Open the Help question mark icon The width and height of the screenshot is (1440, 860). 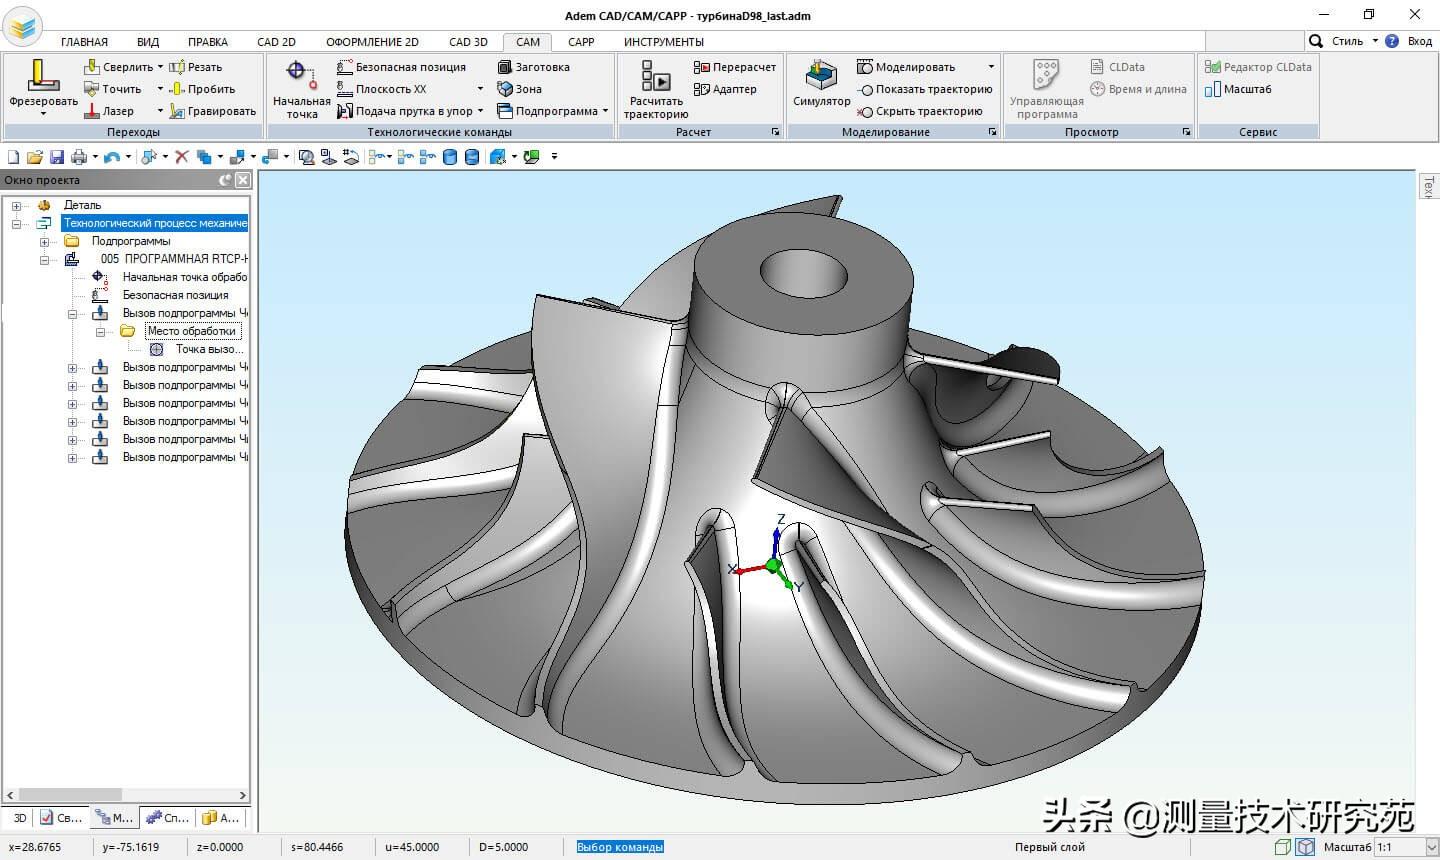pos(1392,41)
